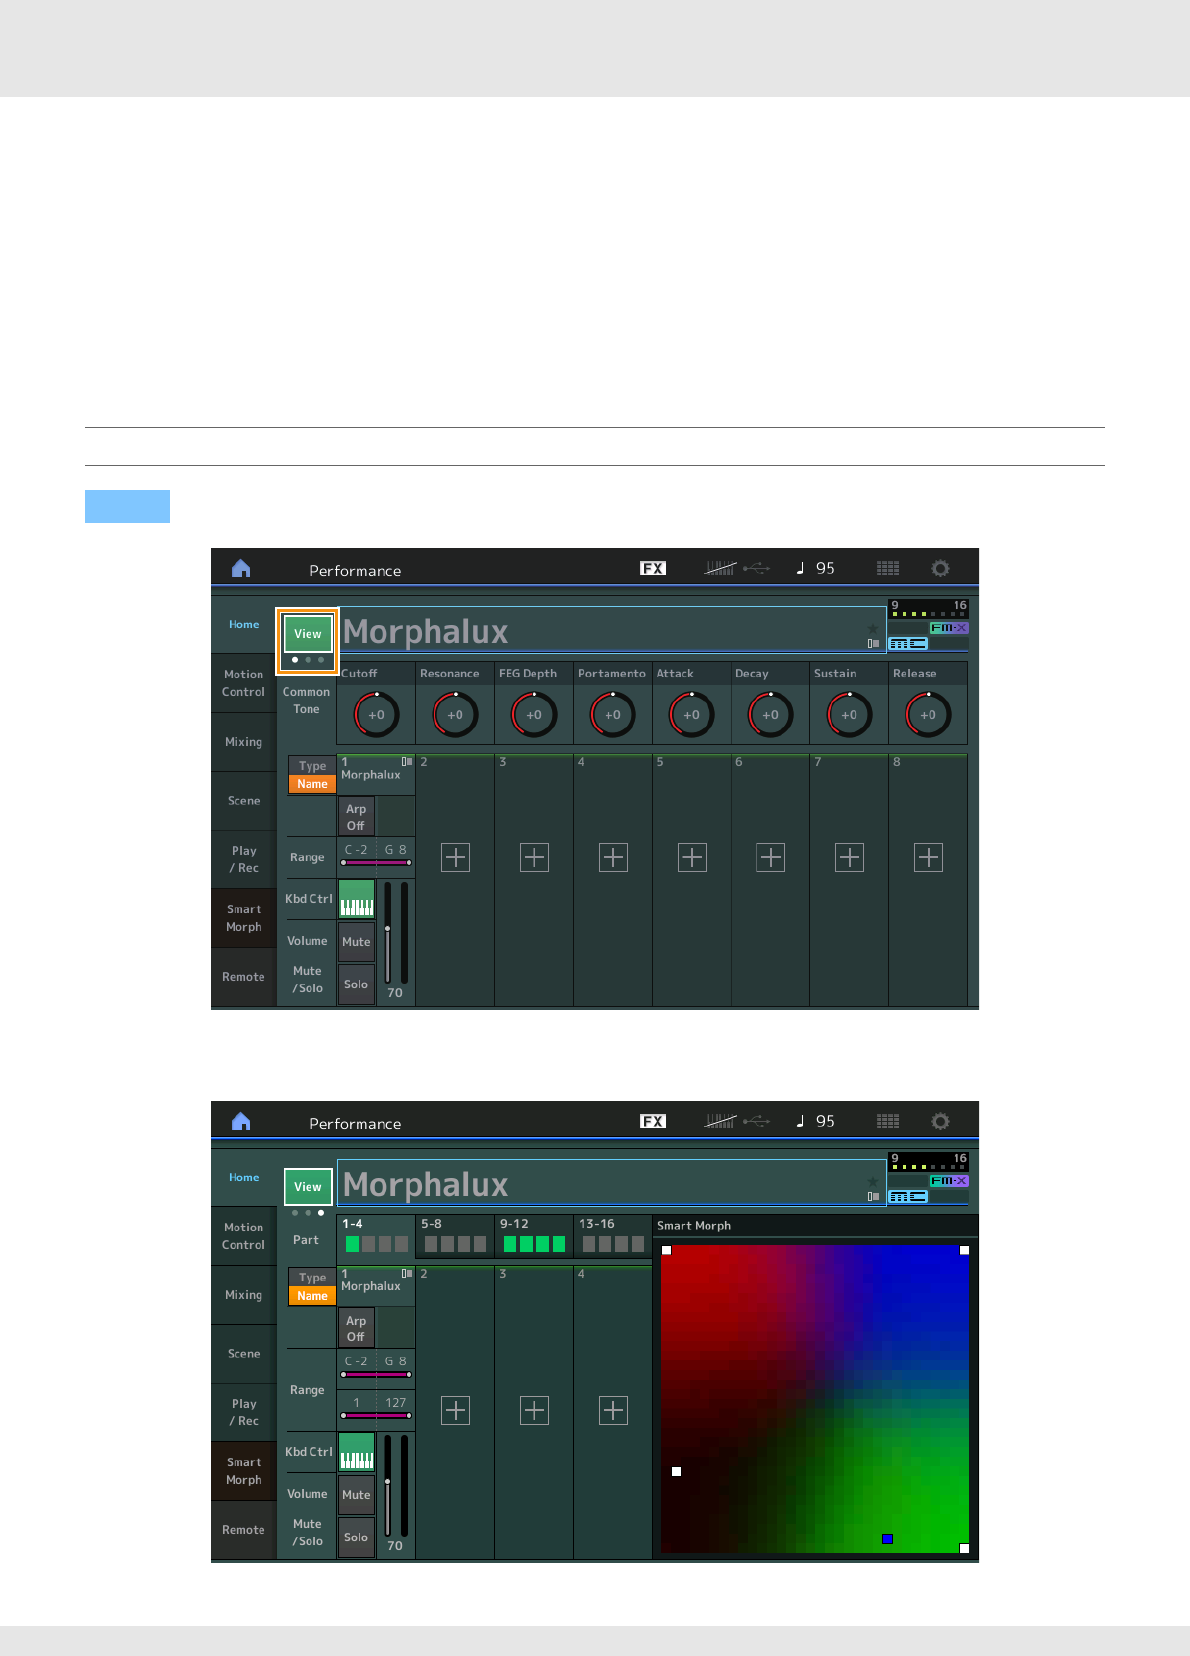Image resolution: width=1190 pixels, height=1656 pixels.
Task: Open FX settings in the upper screen header
Action: (653, 568)
